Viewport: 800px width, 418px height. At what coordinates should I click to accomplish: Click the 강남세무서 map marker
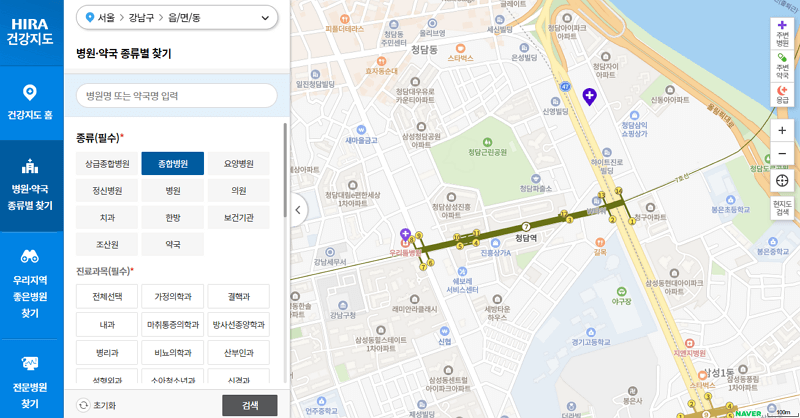[x=330, y=252]
